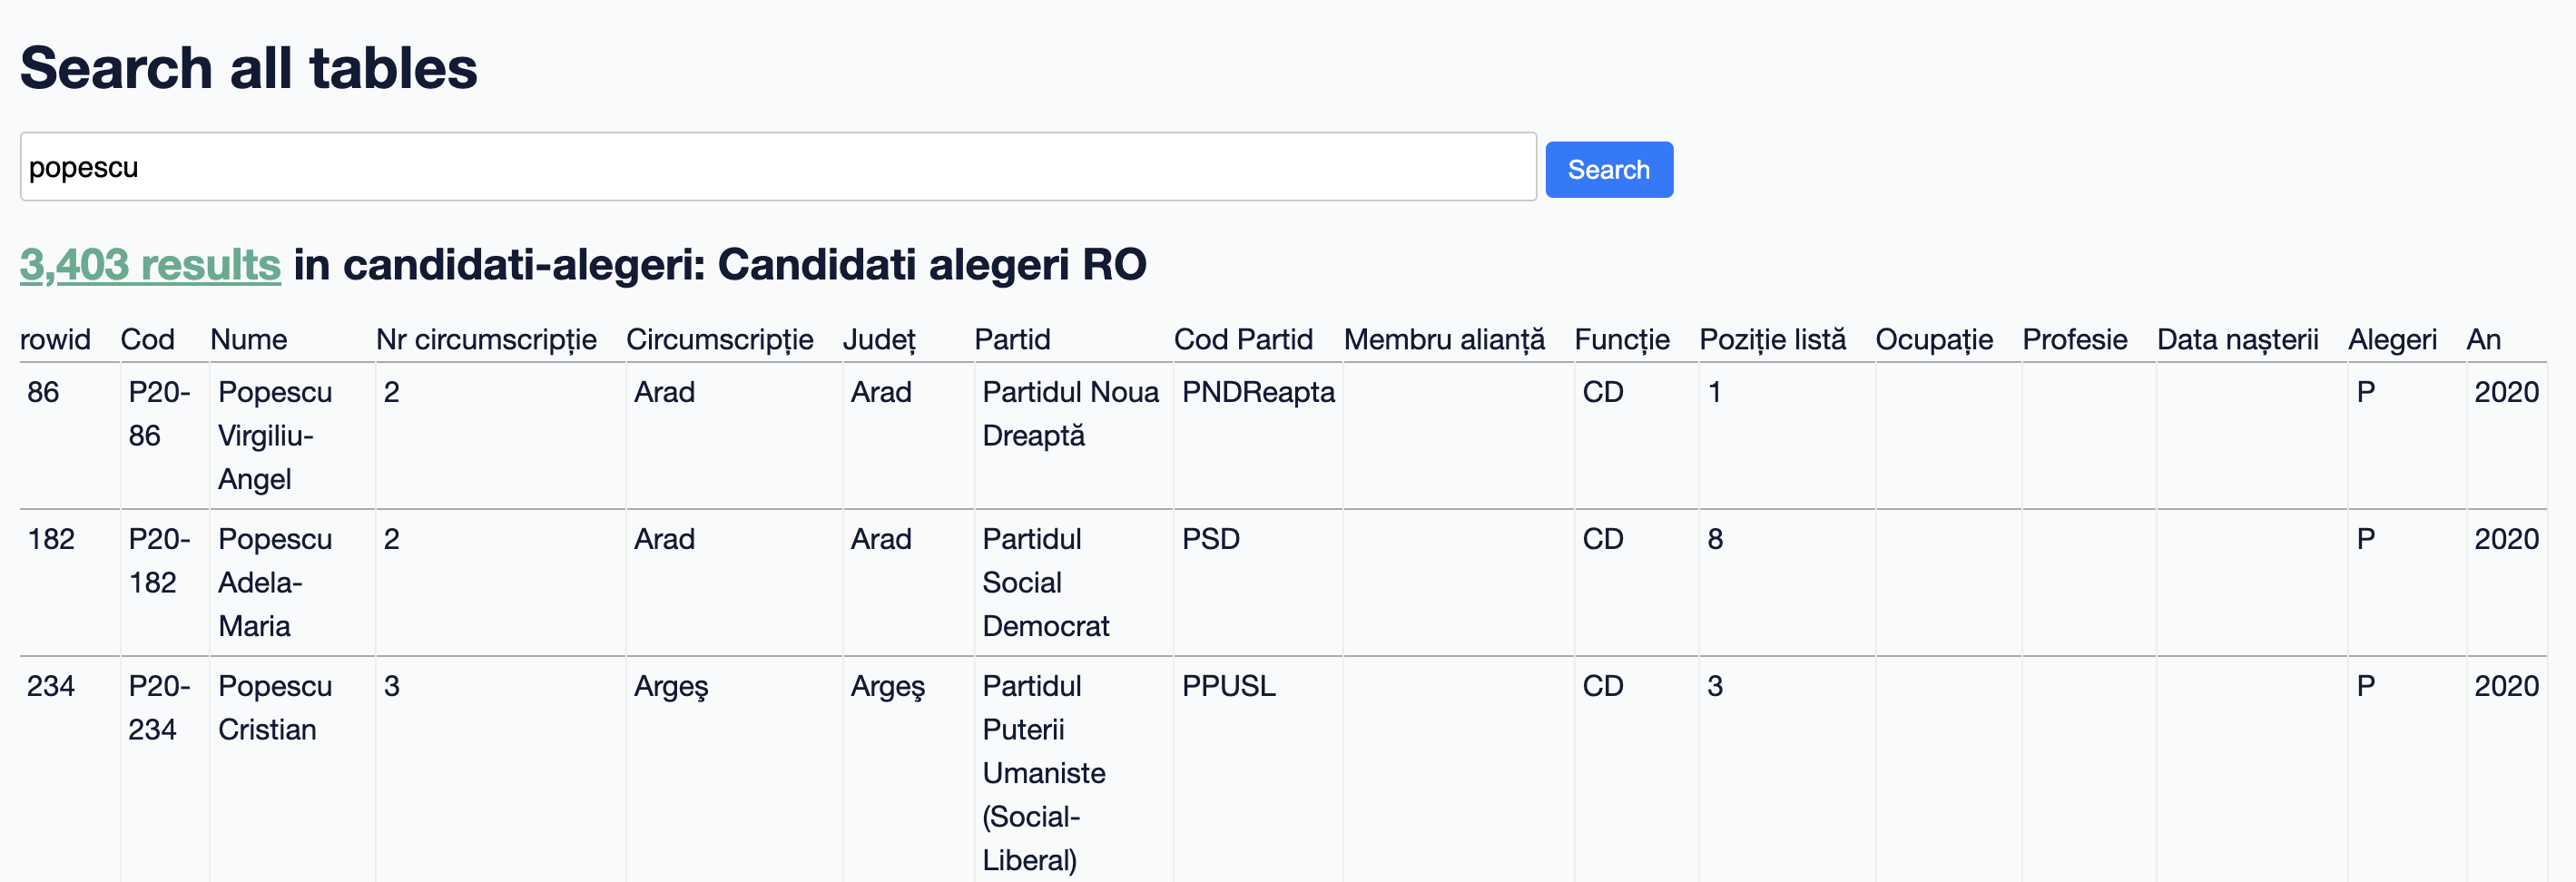
Task: Click the Circumscripție column header
Action: pos(719,339)
